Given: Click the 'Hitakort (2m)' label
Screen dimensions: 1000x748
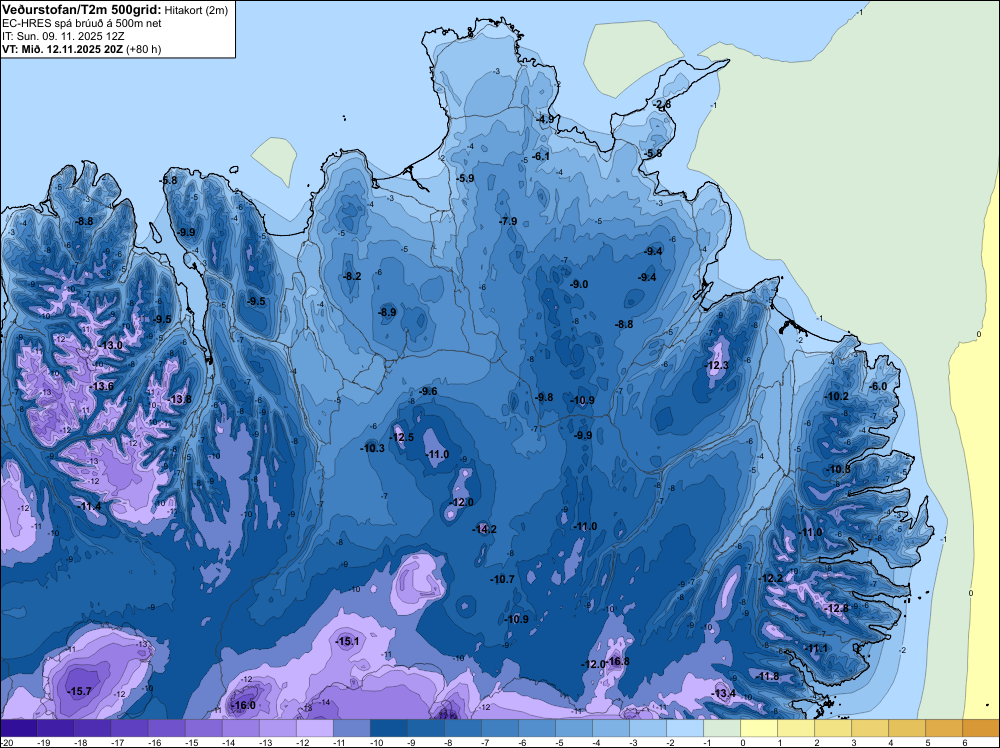Looking at the screenshot, I should pos(196,10).
